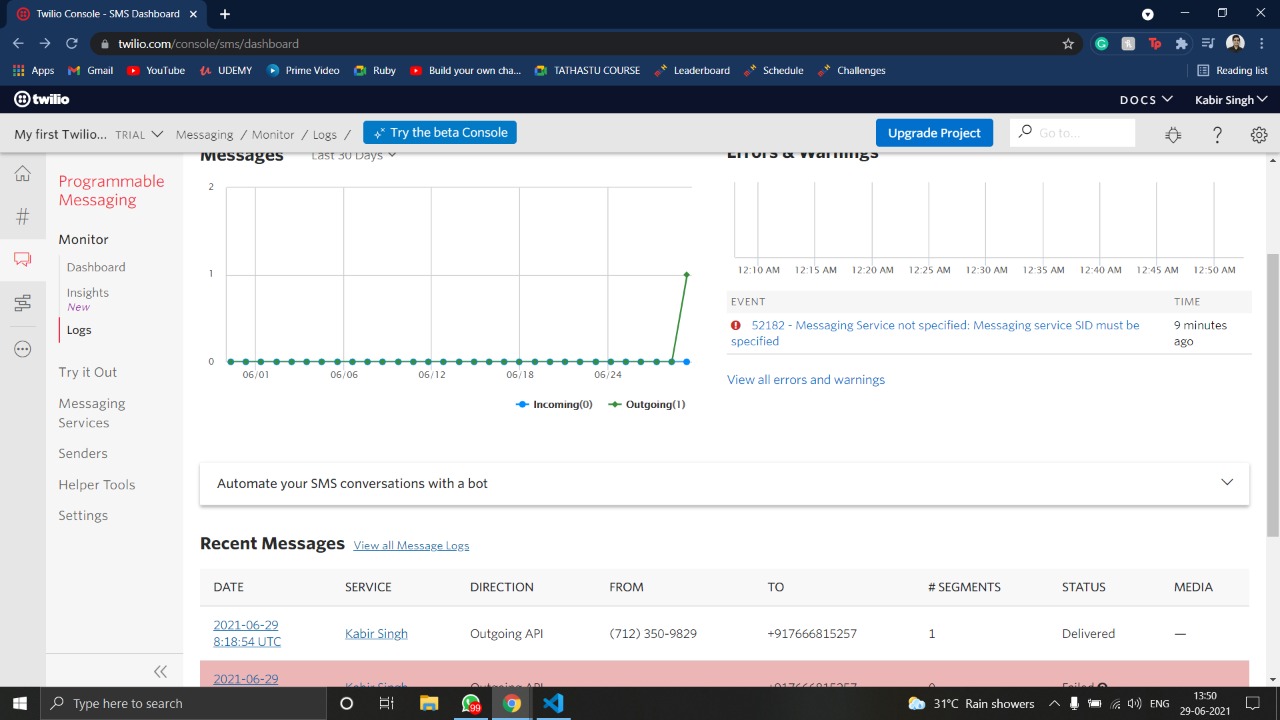Open Insights in sidebar

[88, 293]
